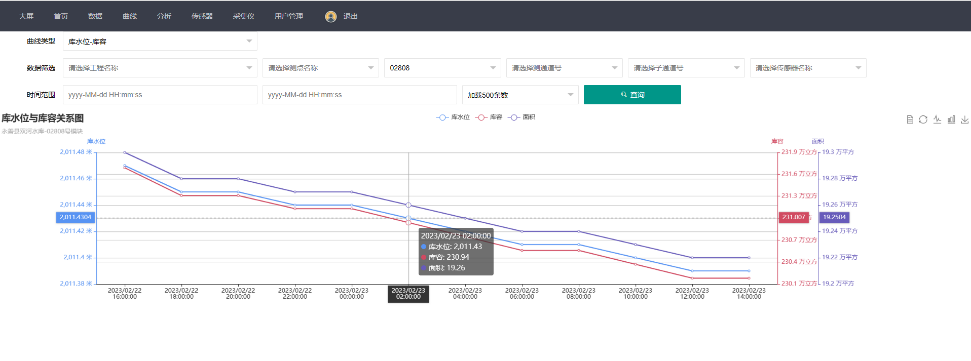The width and height of the screenshot is (971, 361).
Task: Click the green 查询 search button
Action: pos(632,95)
